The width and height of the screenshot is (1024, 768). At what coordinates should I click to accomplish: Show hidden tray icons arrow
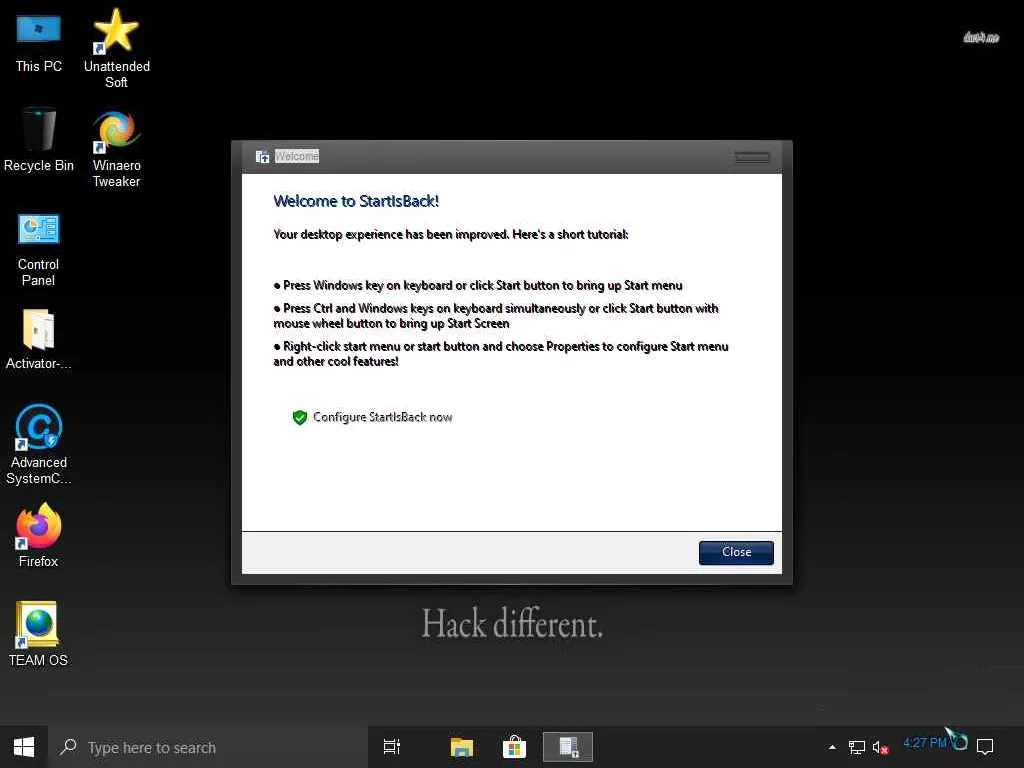click(832, 747)
